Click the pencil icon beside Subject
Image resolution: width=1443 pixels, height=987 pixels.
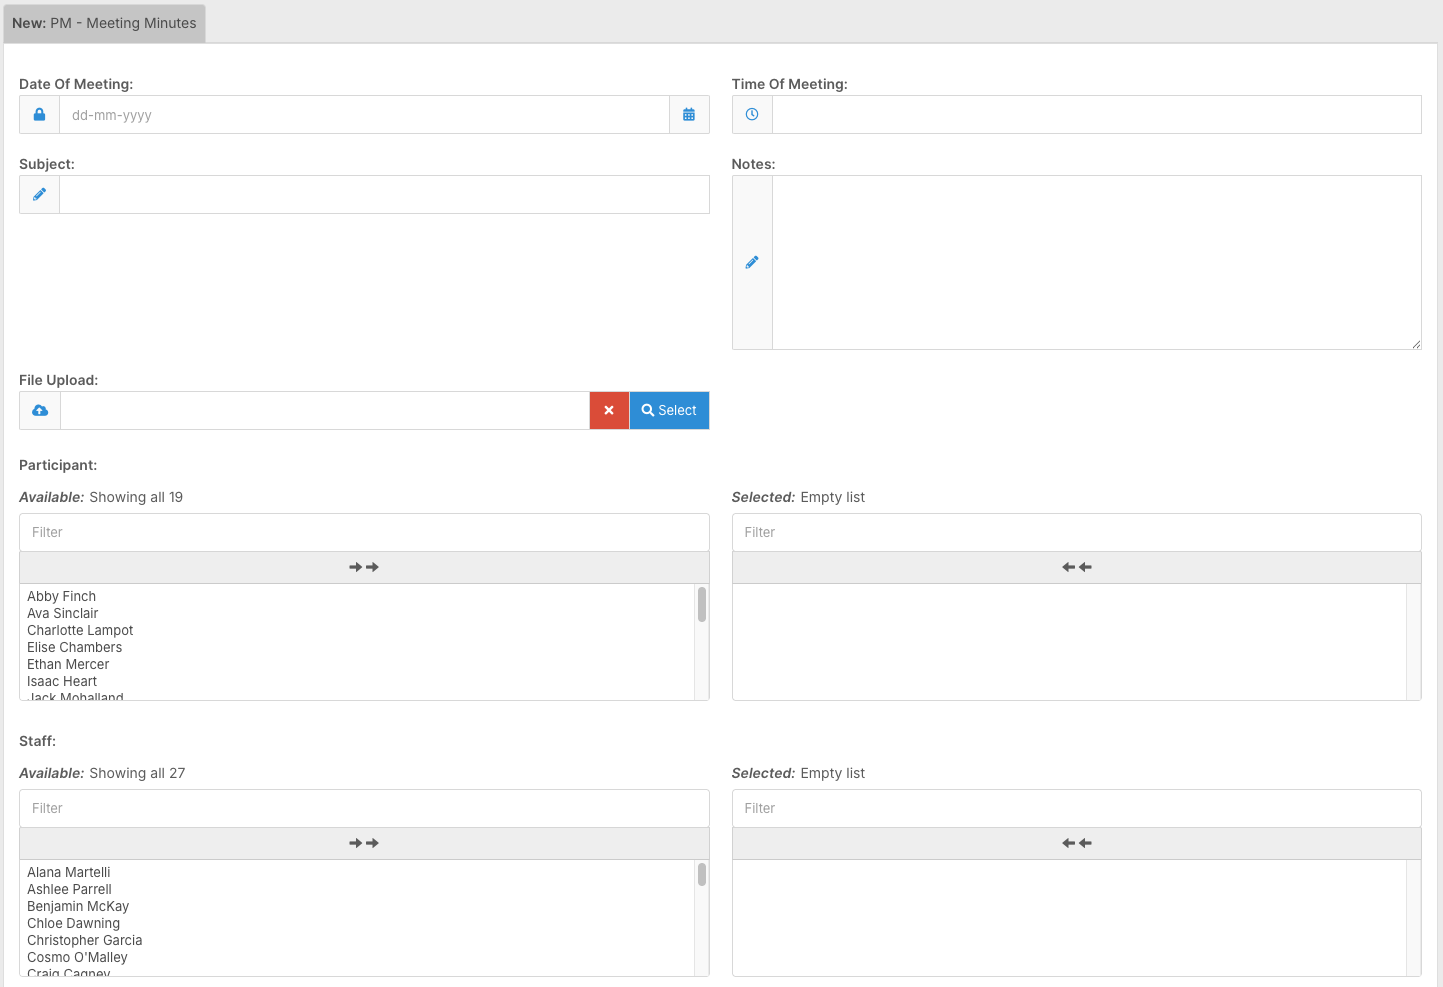pyautogui.click(x=39, y=195)
